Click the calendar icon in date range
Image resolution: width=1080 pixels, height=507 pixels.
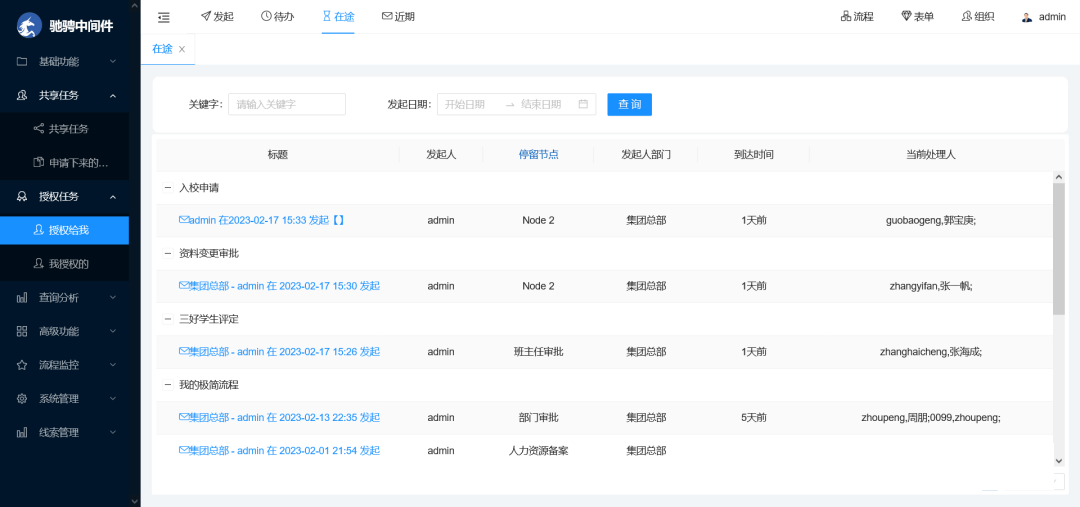(583, 104)
